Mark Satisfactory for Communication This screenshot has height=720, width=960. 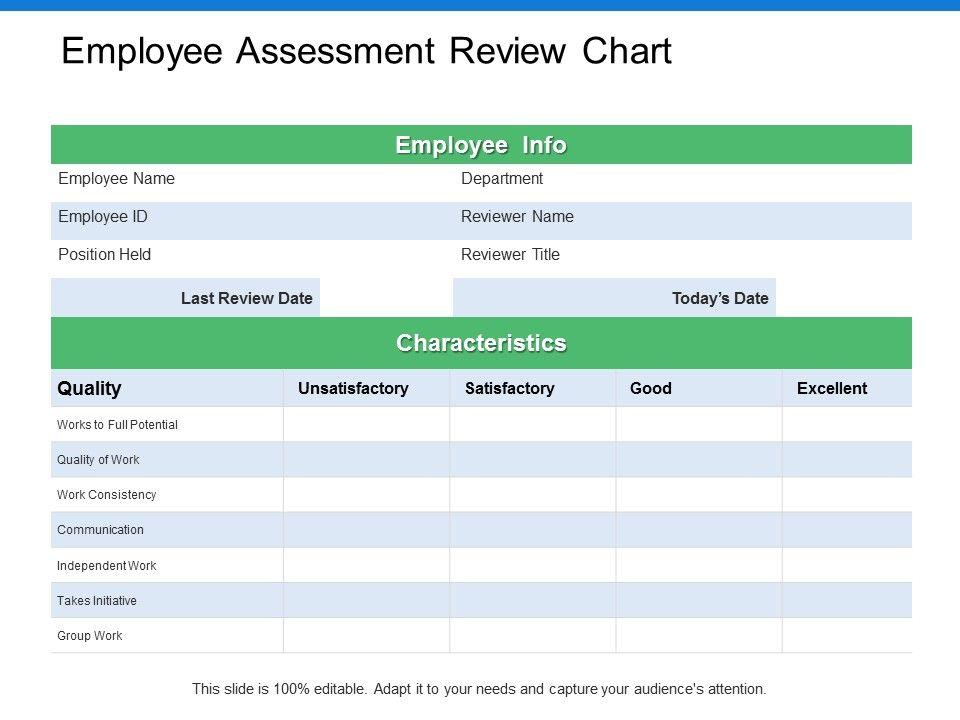click(x=533, y=530)
